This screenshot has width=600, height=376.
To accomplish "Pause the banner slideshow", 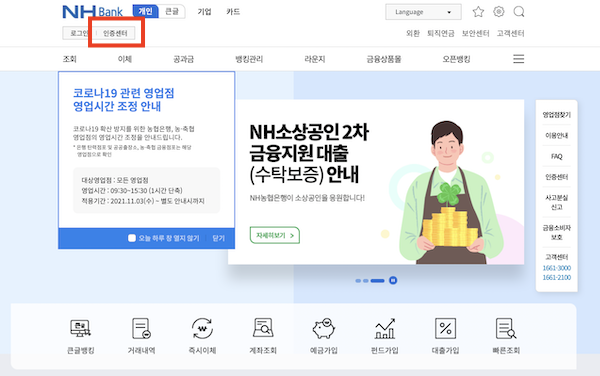I will click(393, 280).
